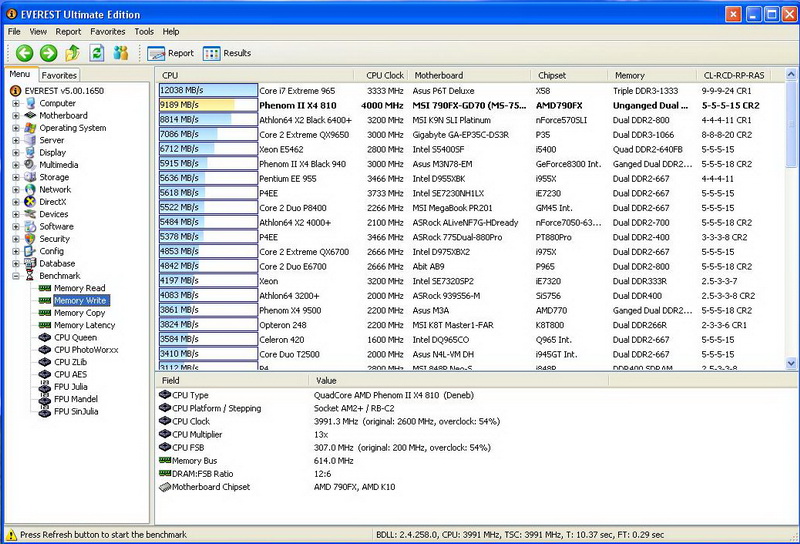
Task: Sort by the CL-RCD-RP-RAS column header
Action: [x=734, y=75]
